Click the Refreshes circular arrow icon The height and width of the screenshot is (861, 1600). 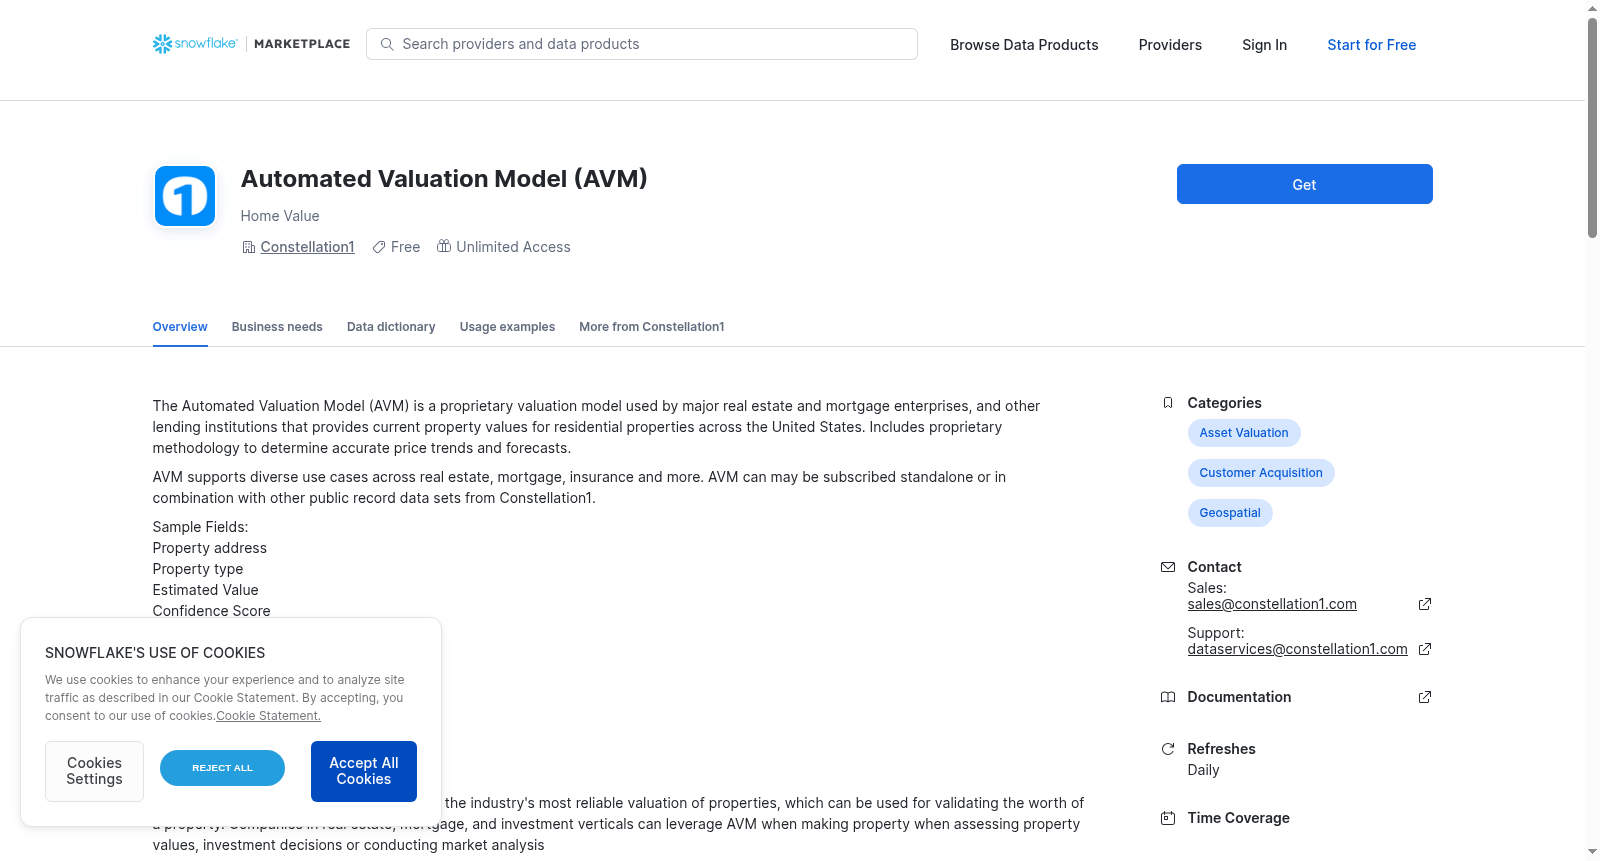pyautogui.click(x=1167, y=749)
